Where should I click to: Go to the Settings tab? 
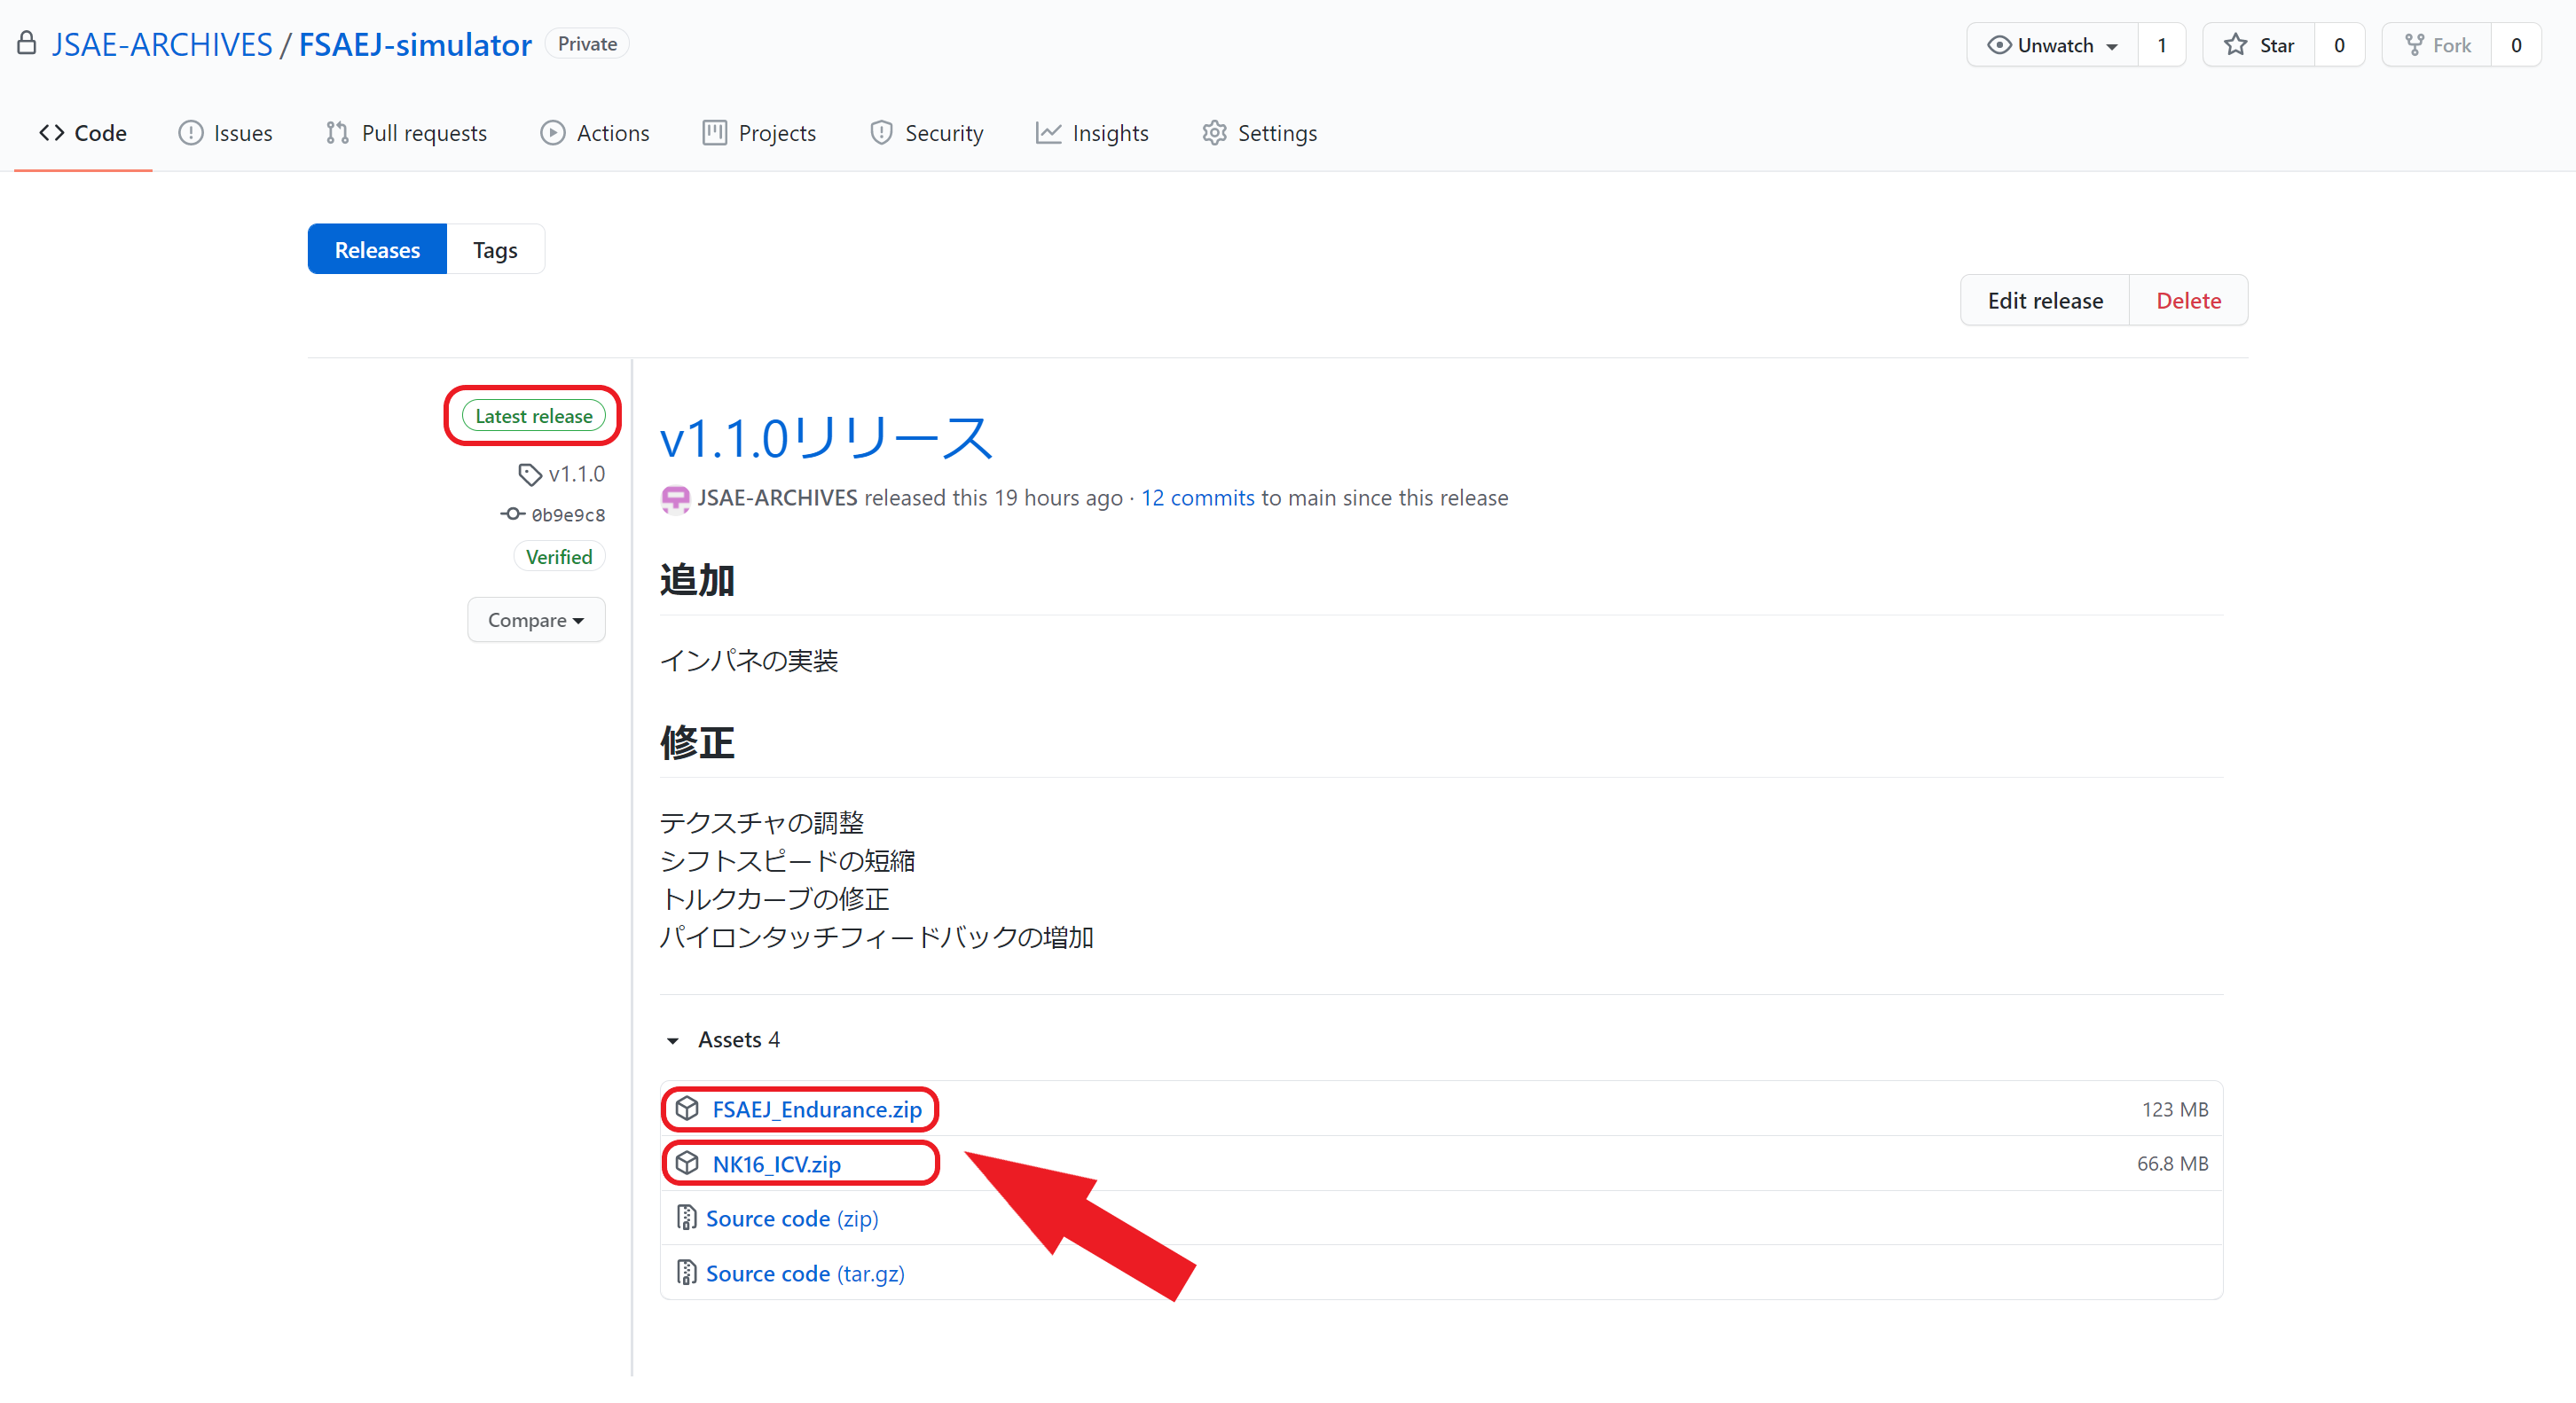point(1259,133)
